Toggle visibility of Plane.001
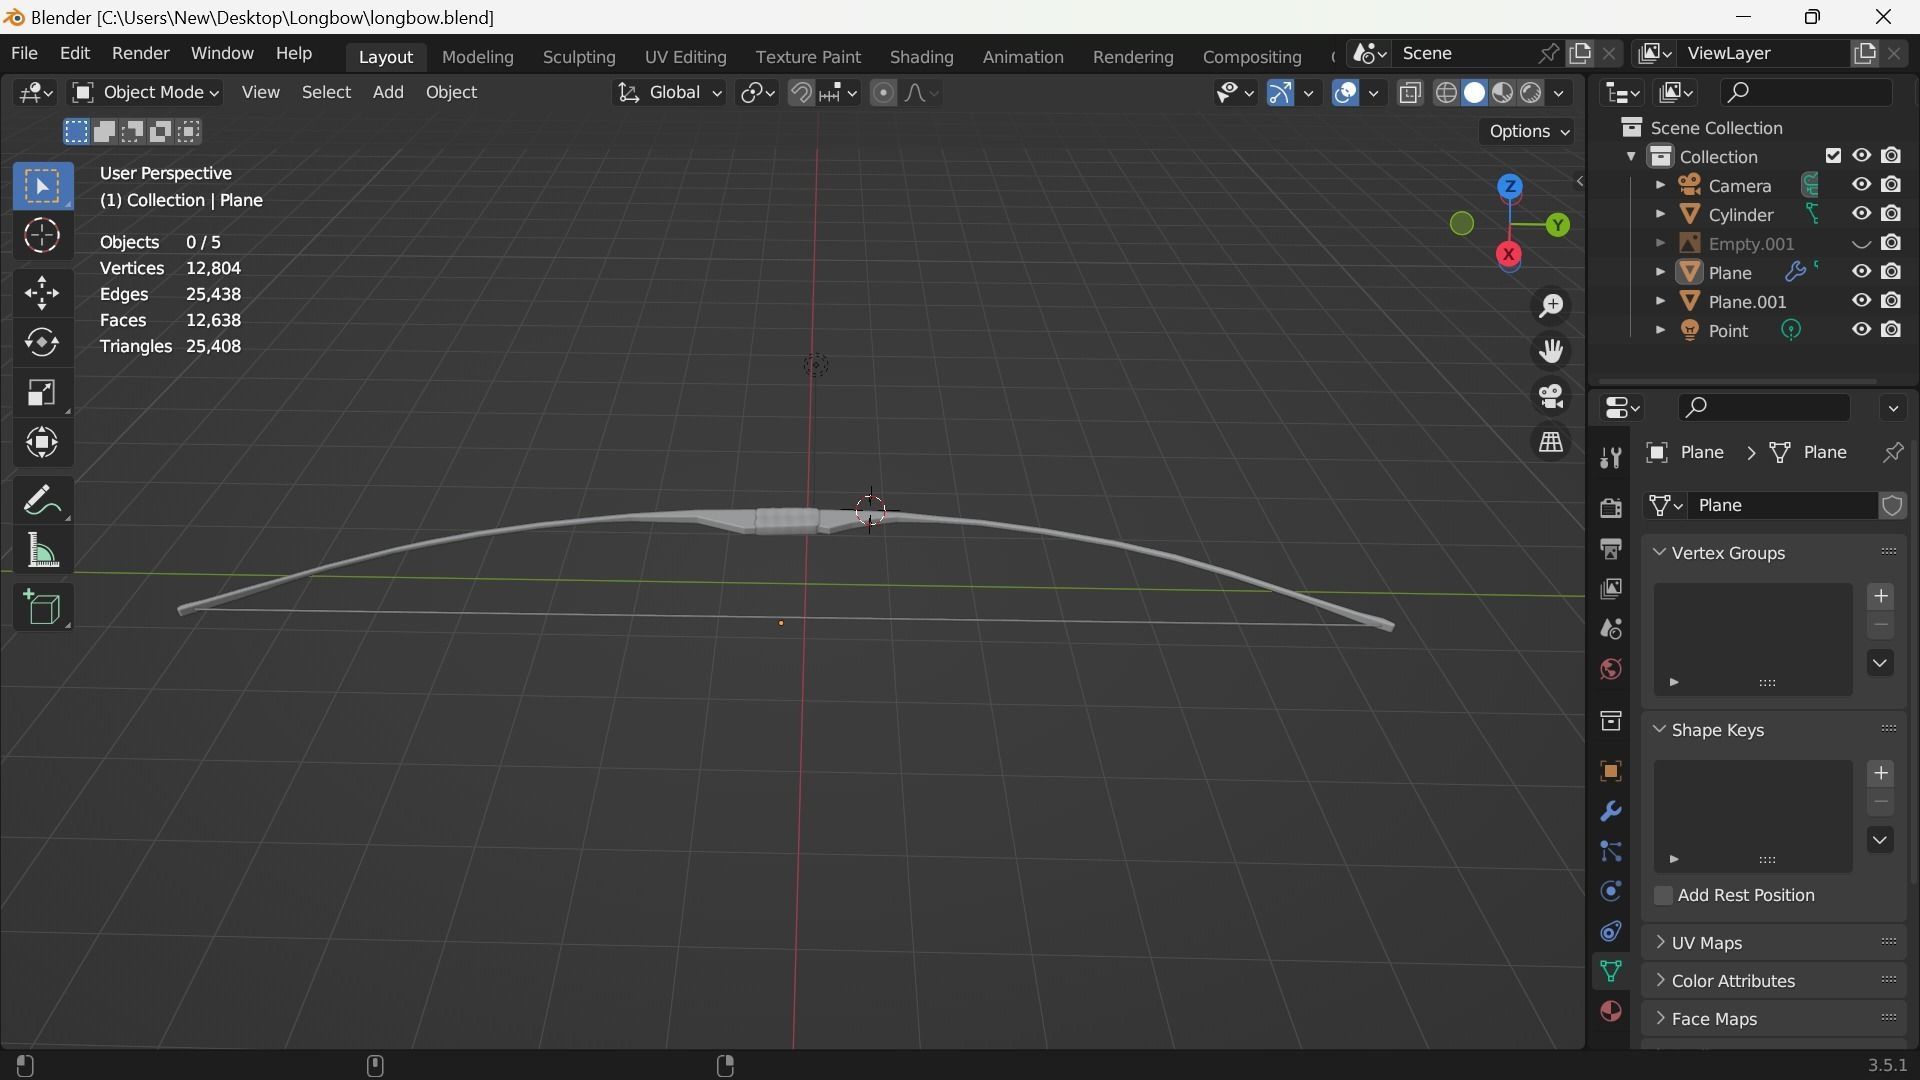The height and width of the screenshot is (1080, 1920). click(x=1861, y=301)
